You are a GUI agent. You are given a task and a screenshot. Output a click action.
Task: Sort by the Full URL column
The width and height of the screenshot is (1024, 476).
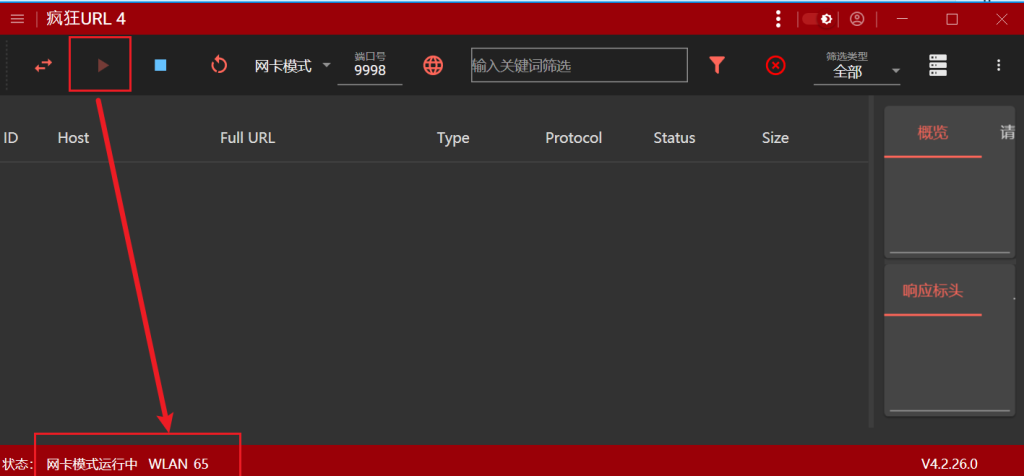[x=248, y=138]
